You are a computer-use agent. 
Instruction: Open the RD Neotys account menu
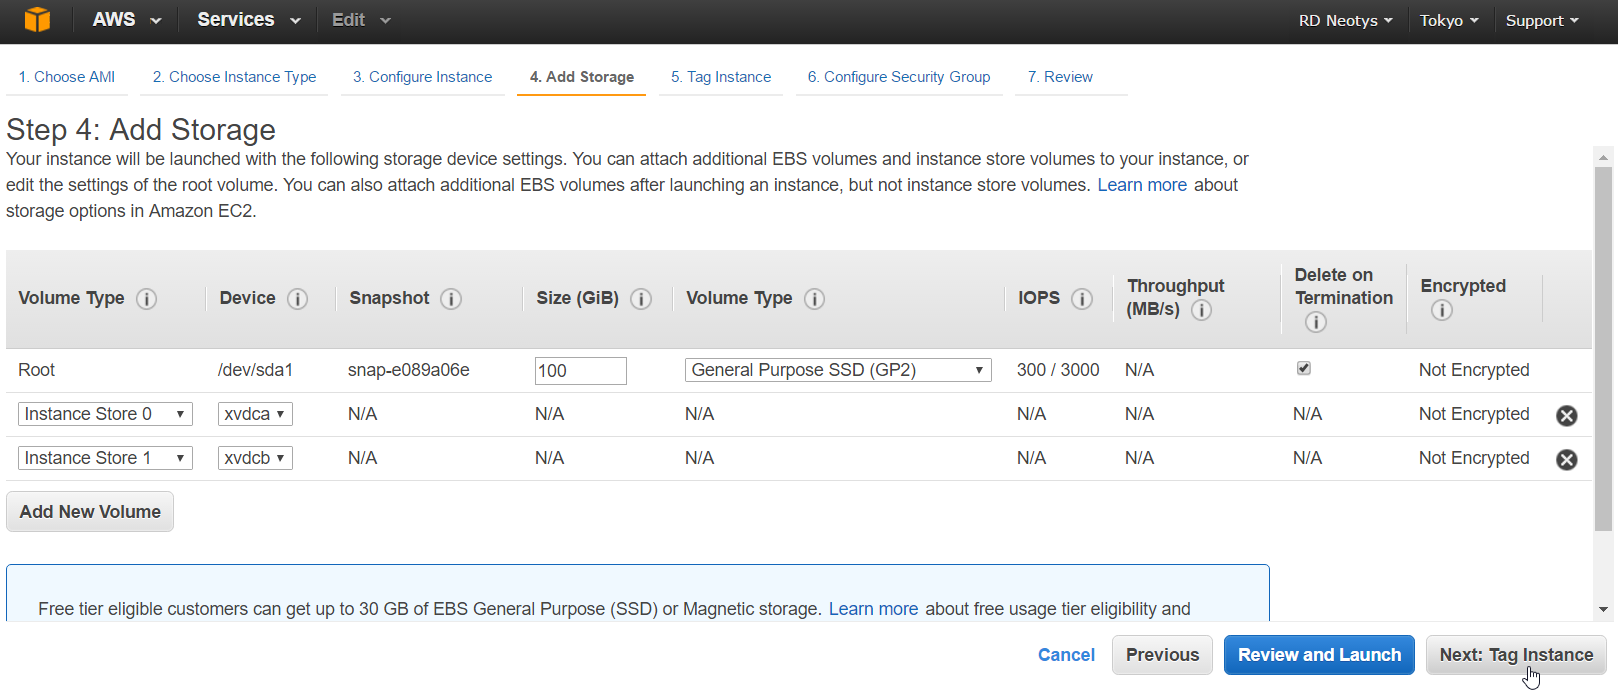1345,21
